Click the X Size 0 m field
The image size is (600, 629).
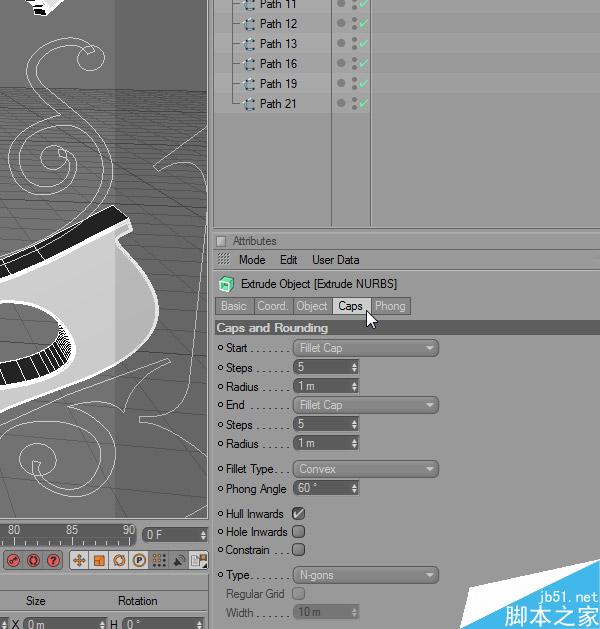[65, 624]
